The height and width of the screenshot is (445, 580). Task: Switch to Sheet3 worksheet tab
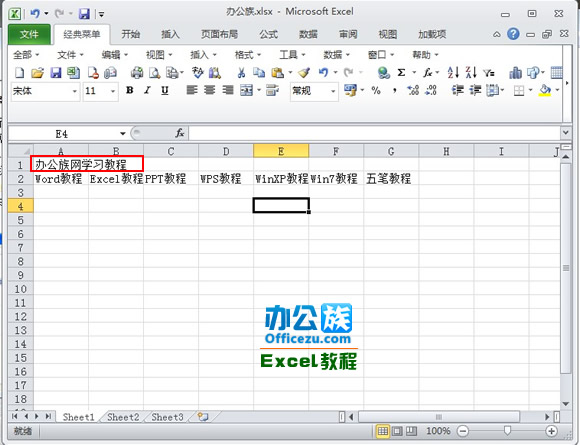[167, 417]
